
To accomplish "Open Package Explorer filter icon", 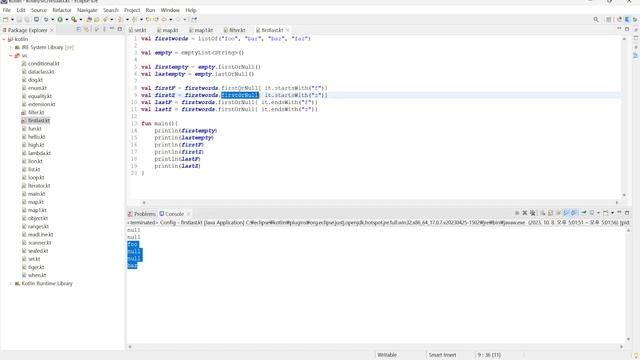I will (97, 29).
